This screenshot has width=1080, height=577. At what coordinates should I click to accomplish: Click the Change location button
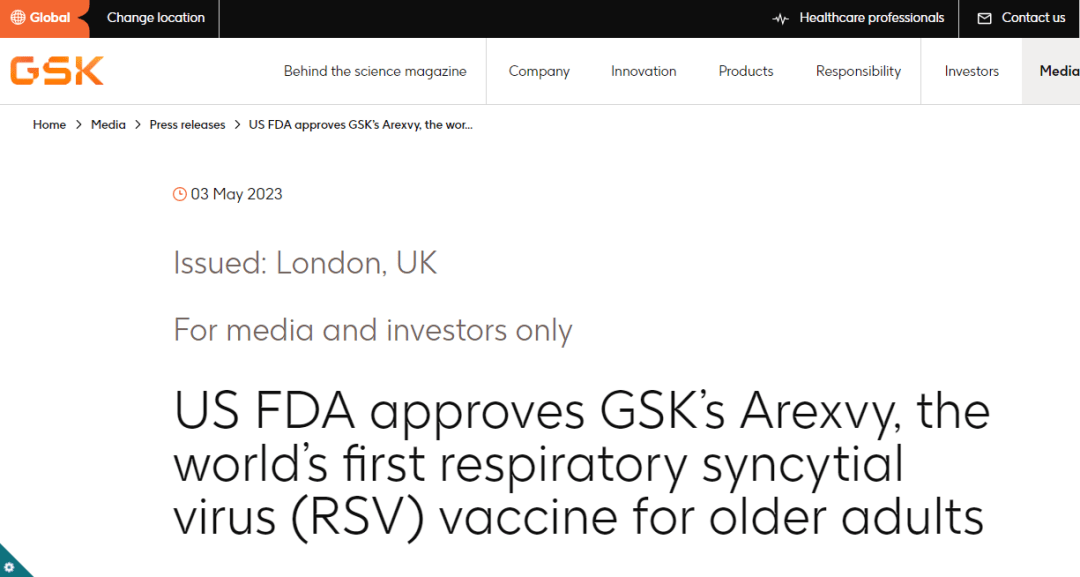point(155,17)
